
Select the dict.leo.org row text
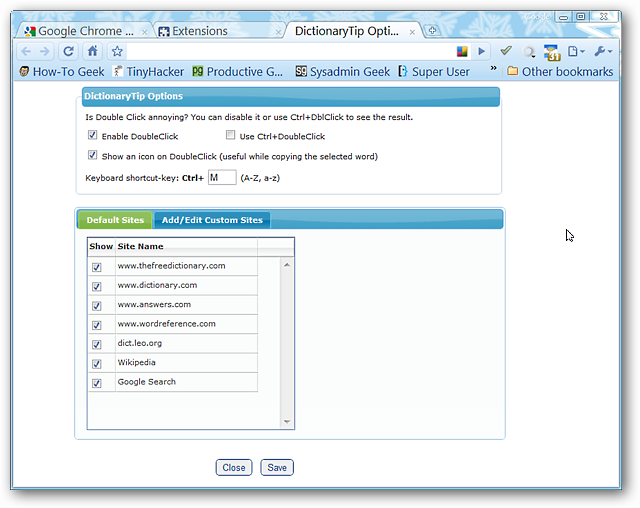(x=140, y=343)
